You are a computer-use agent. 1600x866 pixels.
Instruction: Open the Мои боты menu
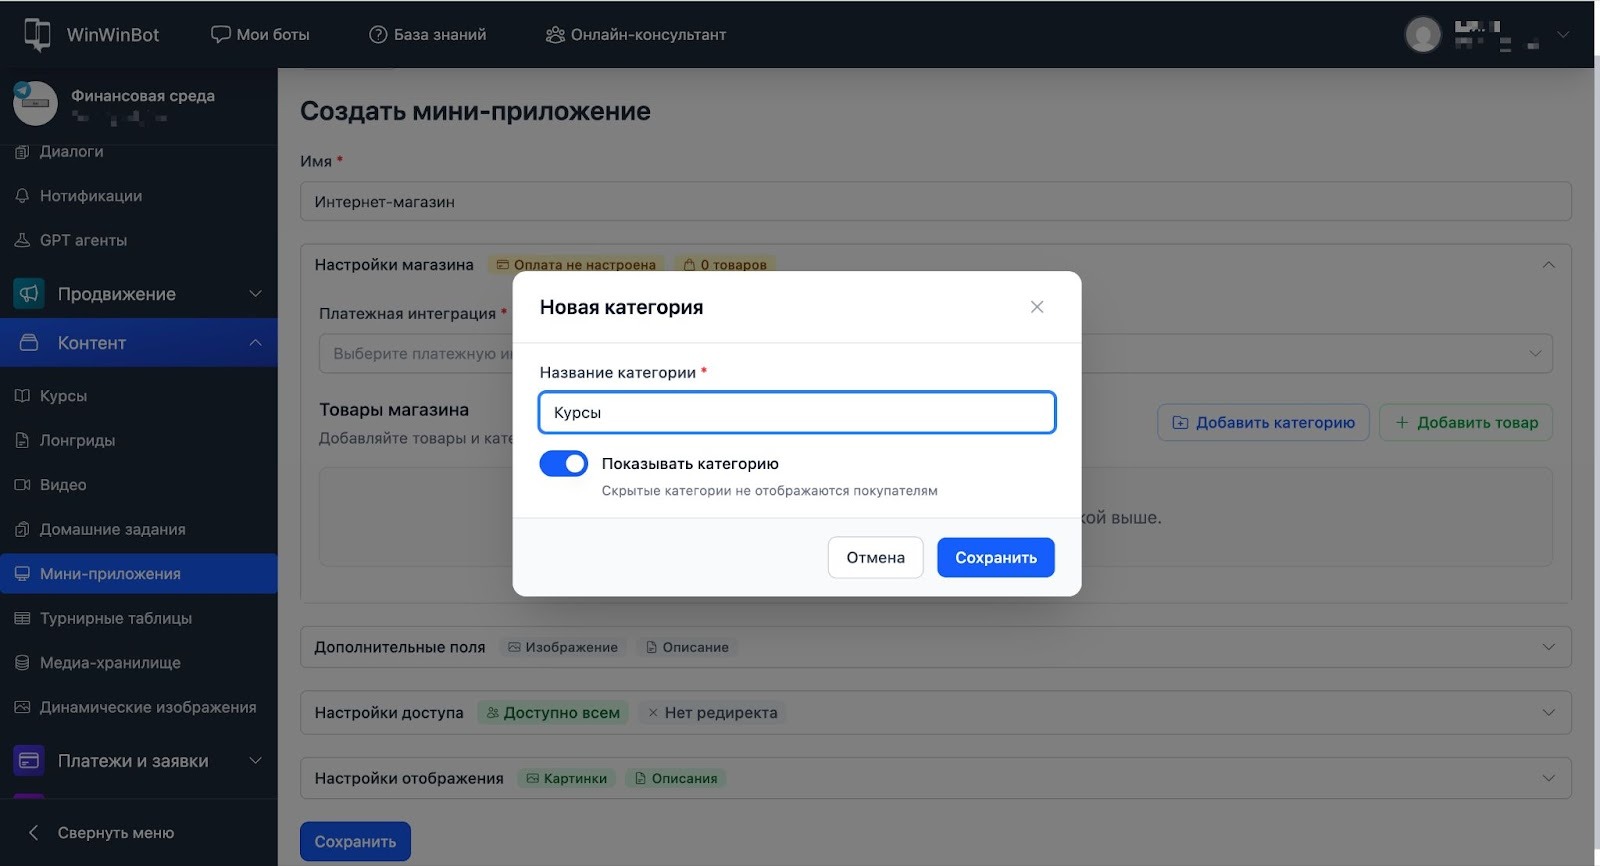tap(260, 34)
